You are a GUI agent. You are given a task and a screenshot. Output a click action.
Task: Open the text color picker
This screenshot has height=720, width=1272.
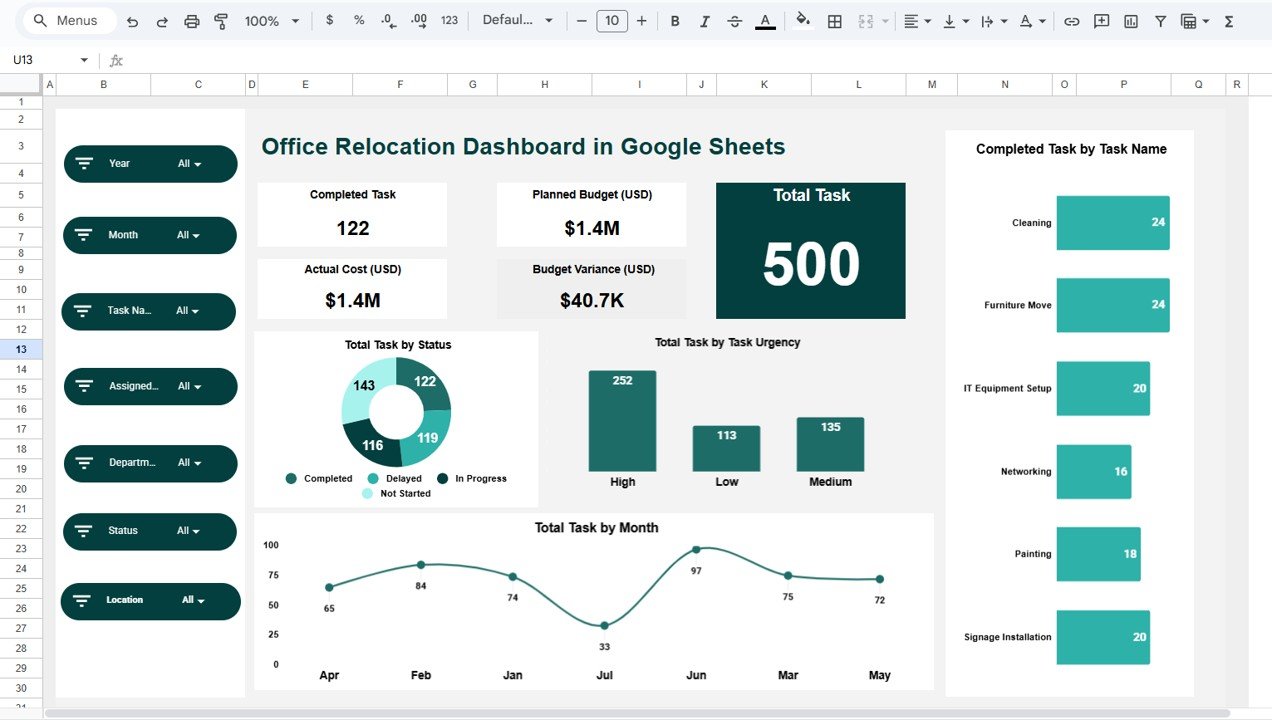point(765,20)
